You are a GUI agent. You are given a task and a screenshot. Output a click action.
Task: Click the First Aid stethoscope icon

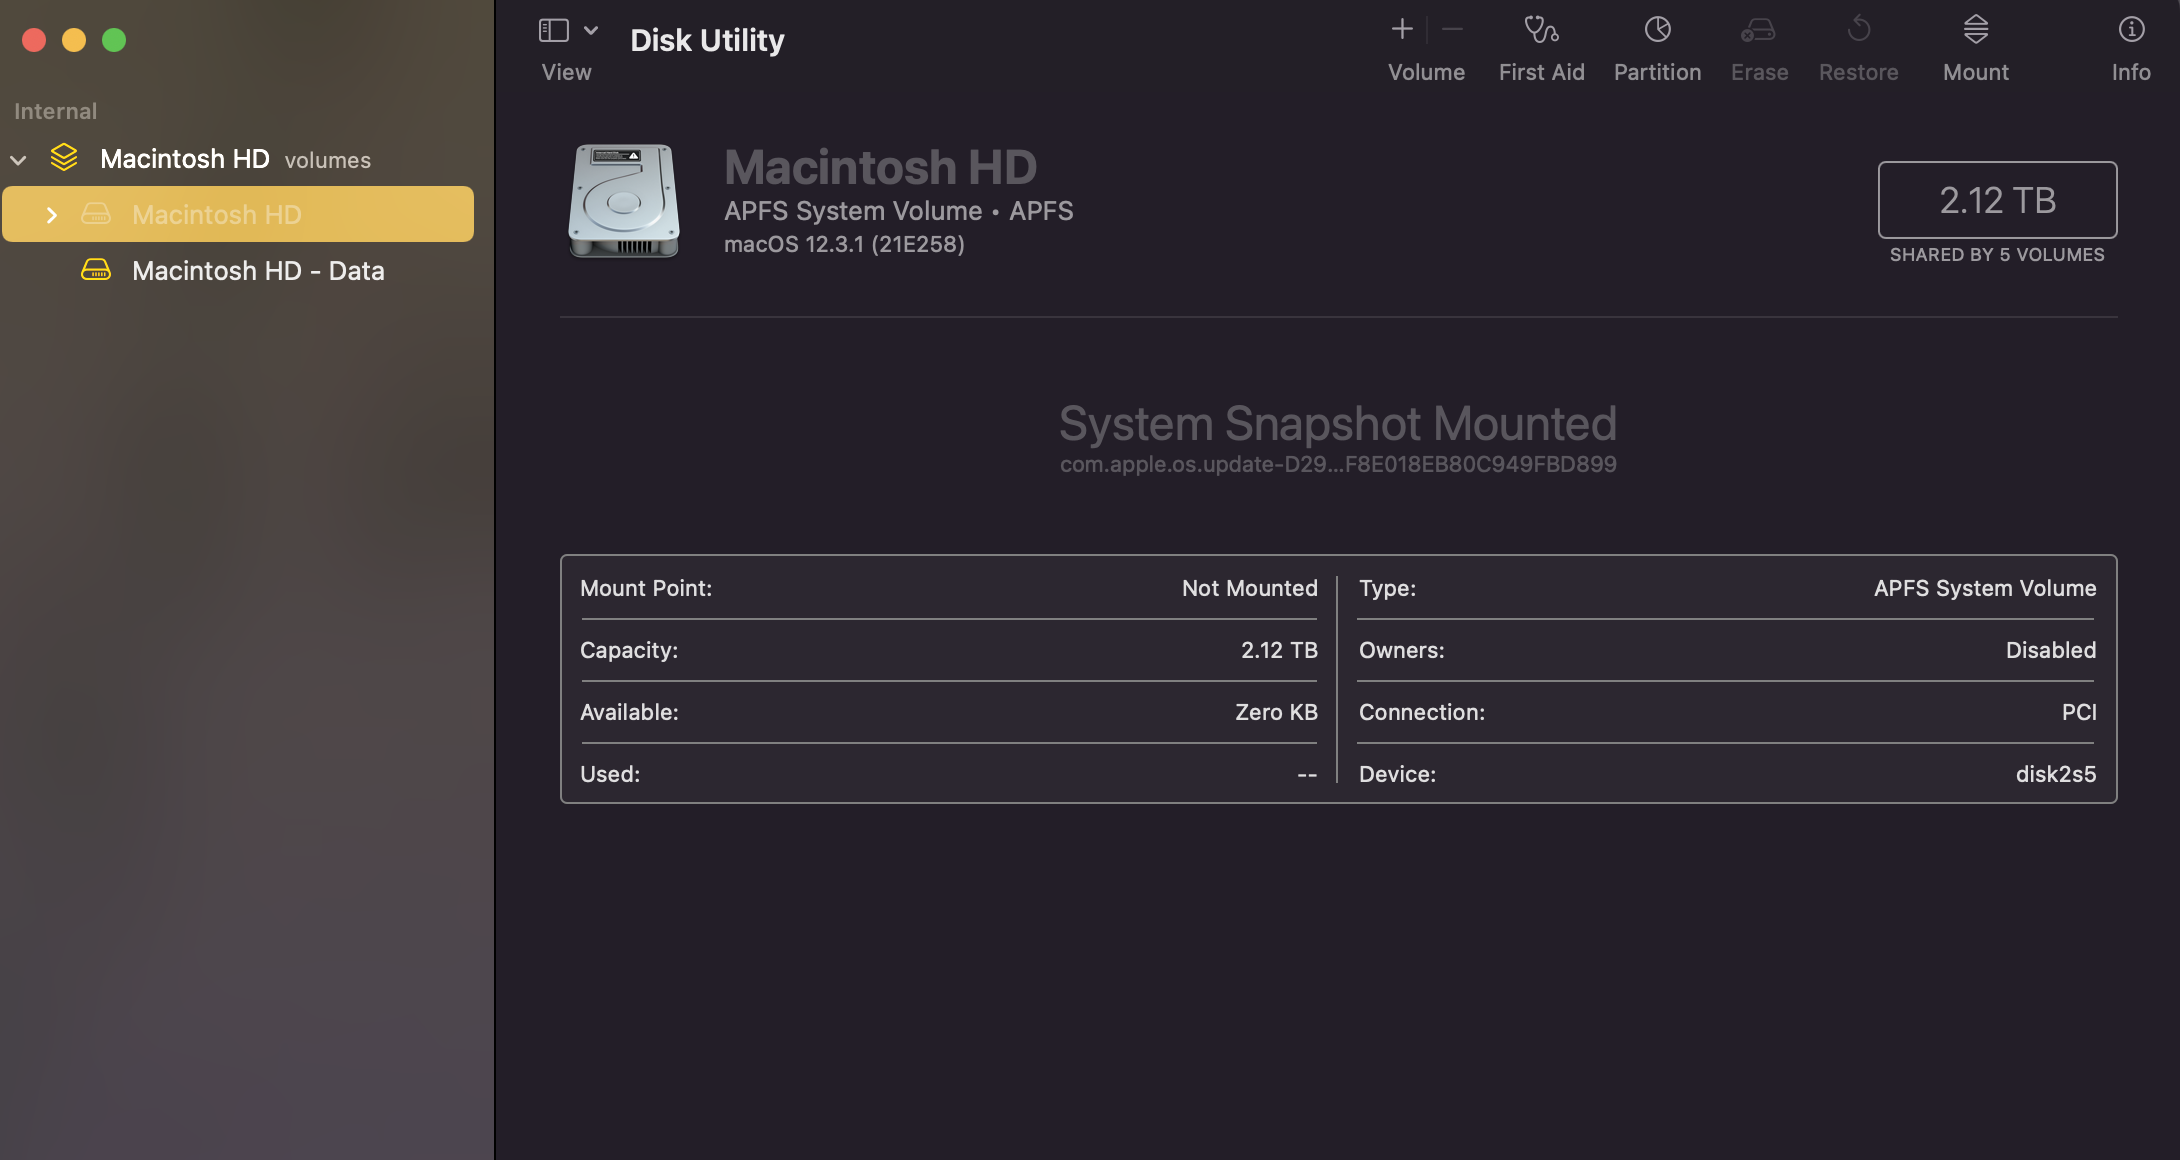[1541, 30]
